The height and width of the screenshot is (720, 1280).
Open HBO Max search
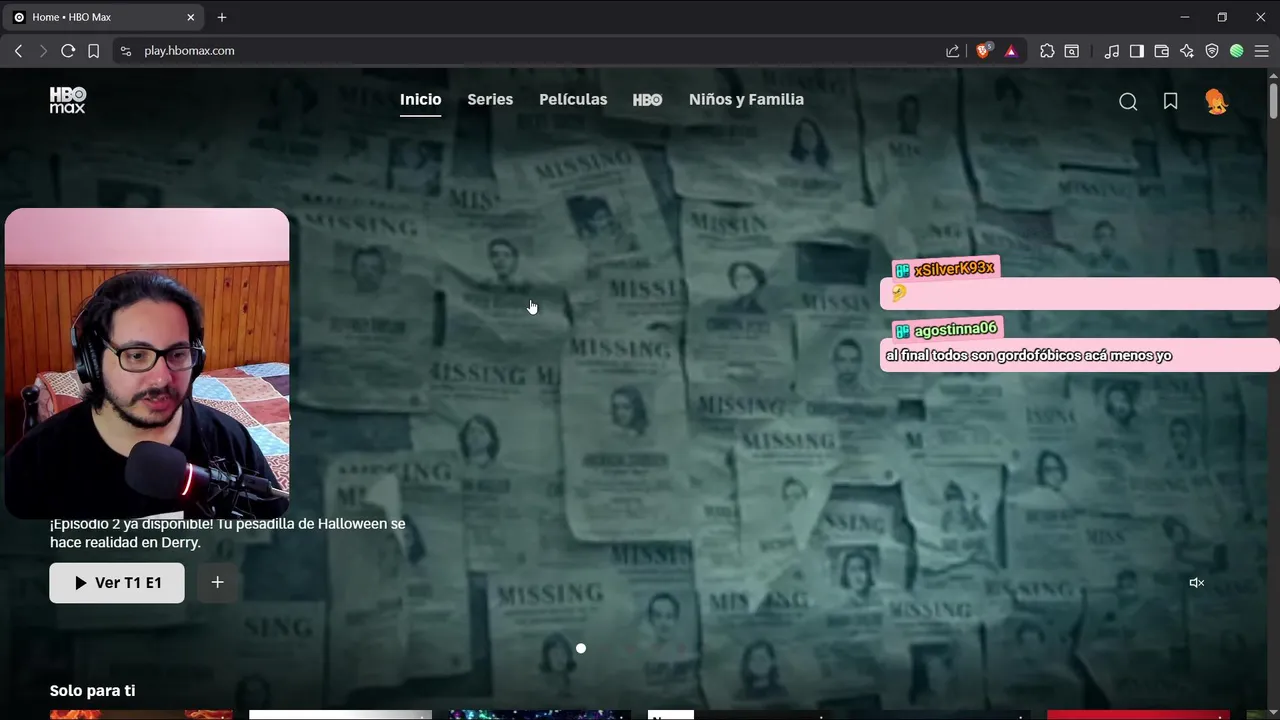click(1128, 101)
